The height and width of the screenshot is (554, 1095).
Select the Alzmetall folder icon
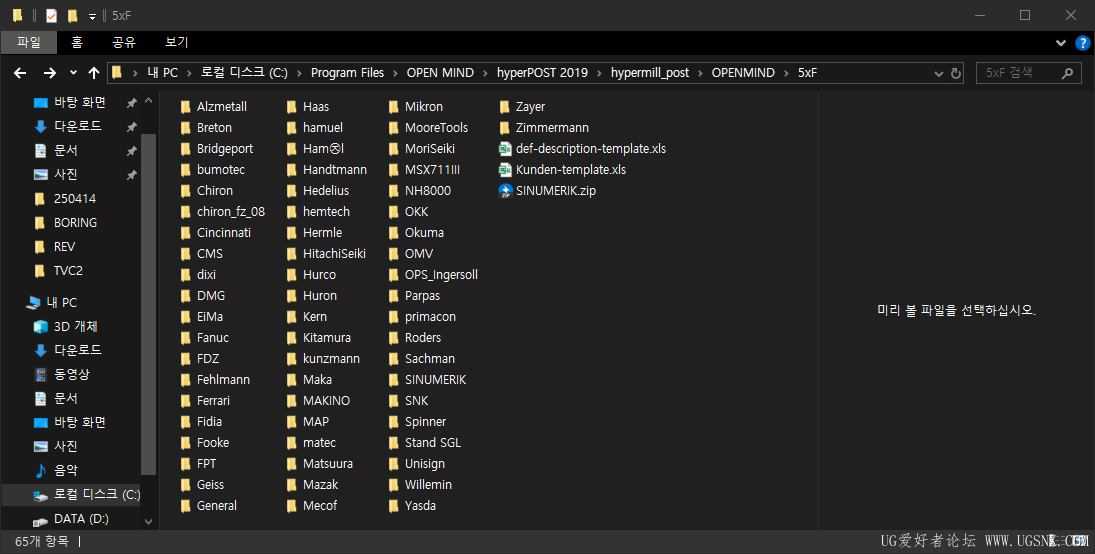pyautogui.click(x=185, y=107)
